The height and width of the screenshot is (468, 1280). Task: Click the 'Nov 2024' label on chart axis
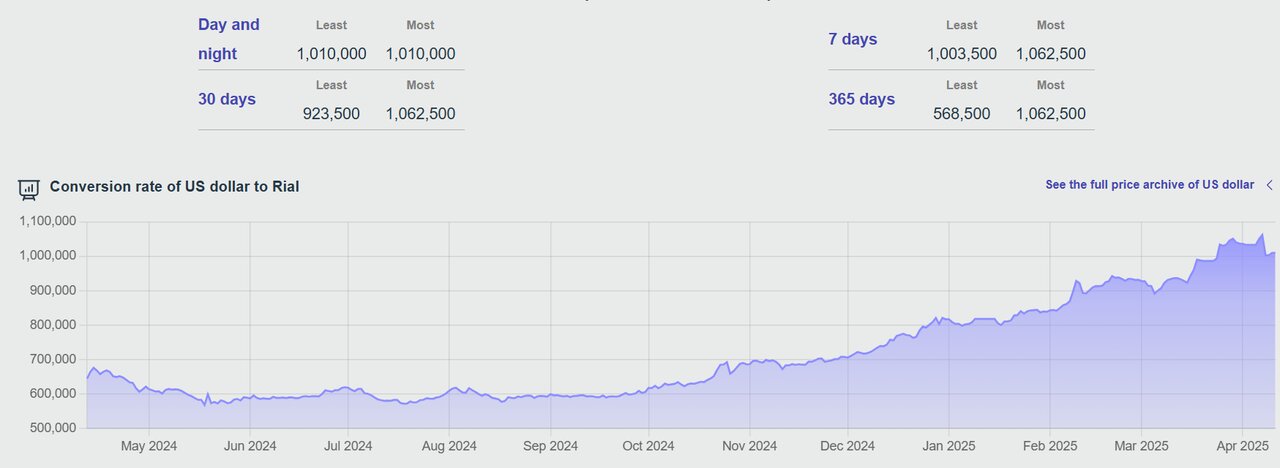pos(749,446)
